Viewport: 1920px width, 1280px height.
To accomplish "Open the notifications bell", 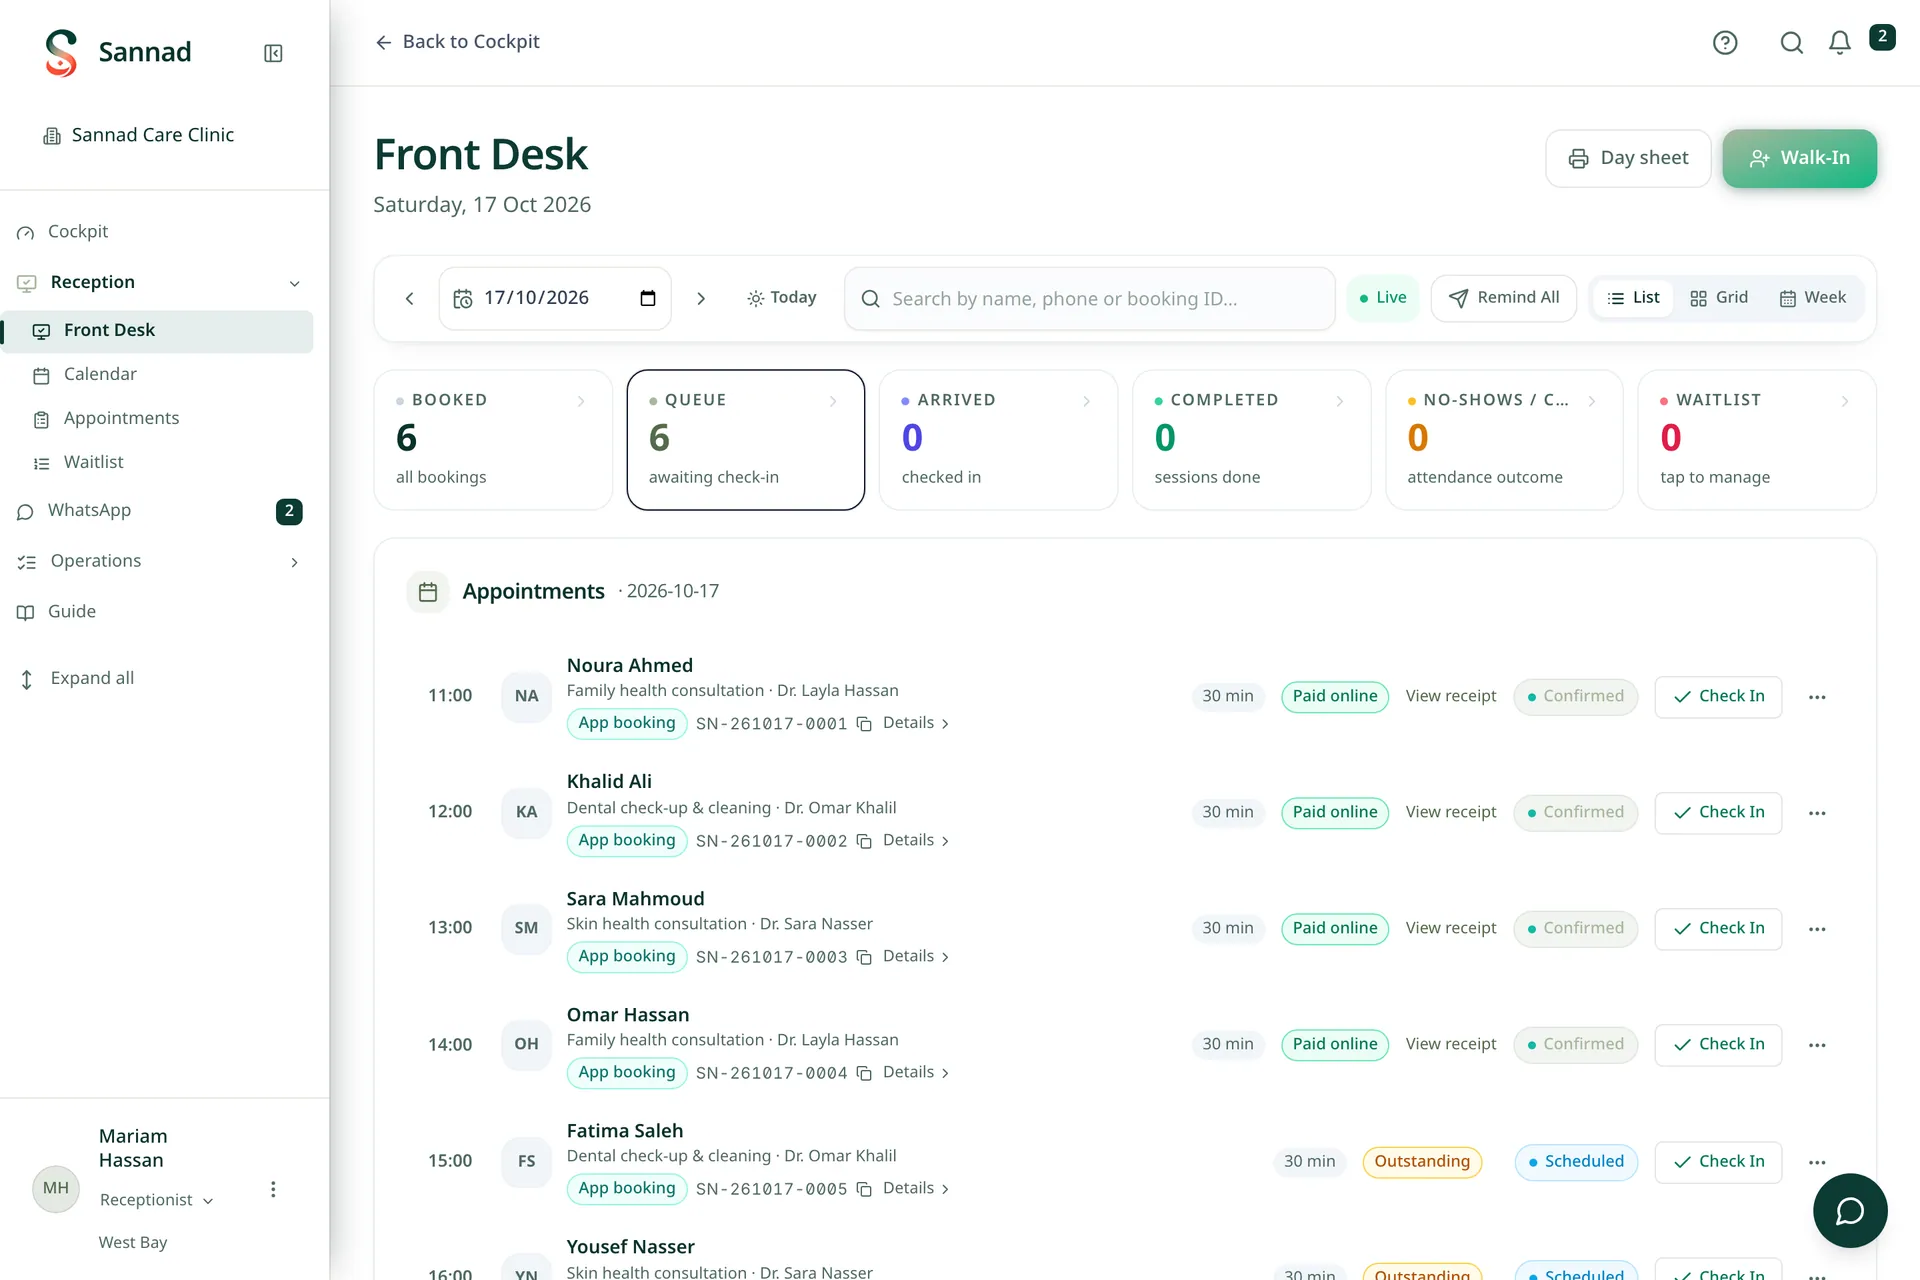I will (1840, 42).
